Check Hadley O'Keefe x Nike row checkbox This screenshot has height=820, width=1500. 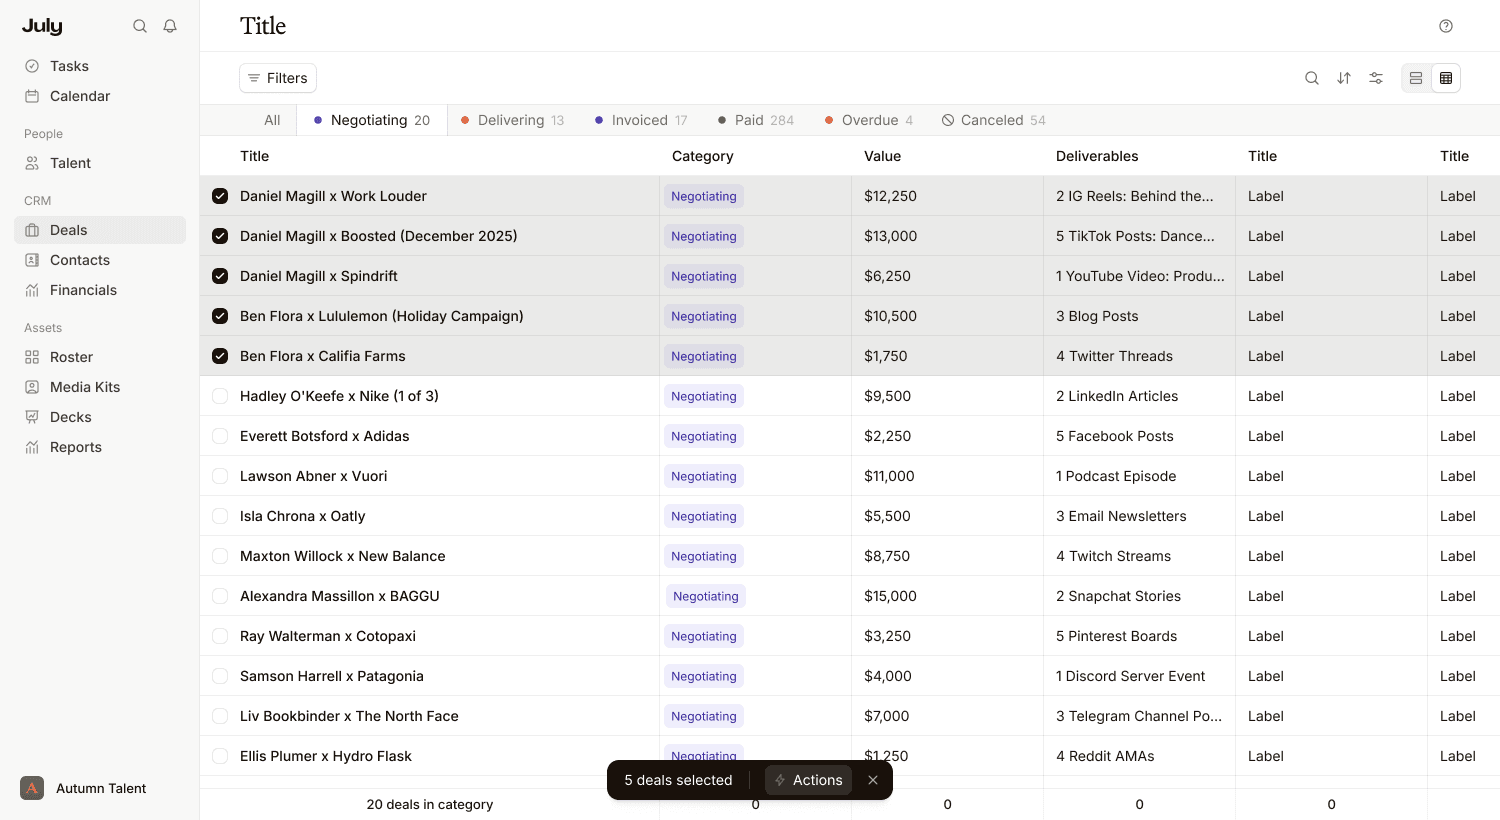pyautogui.click(x=220, y=396)
